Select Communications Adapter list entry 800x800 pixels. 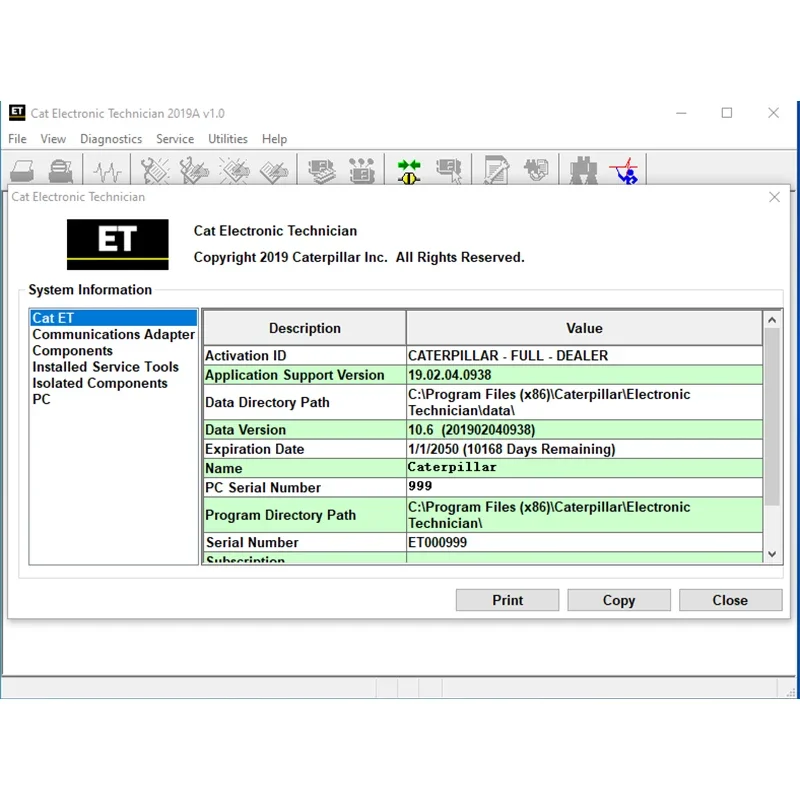tap(113, 334)
